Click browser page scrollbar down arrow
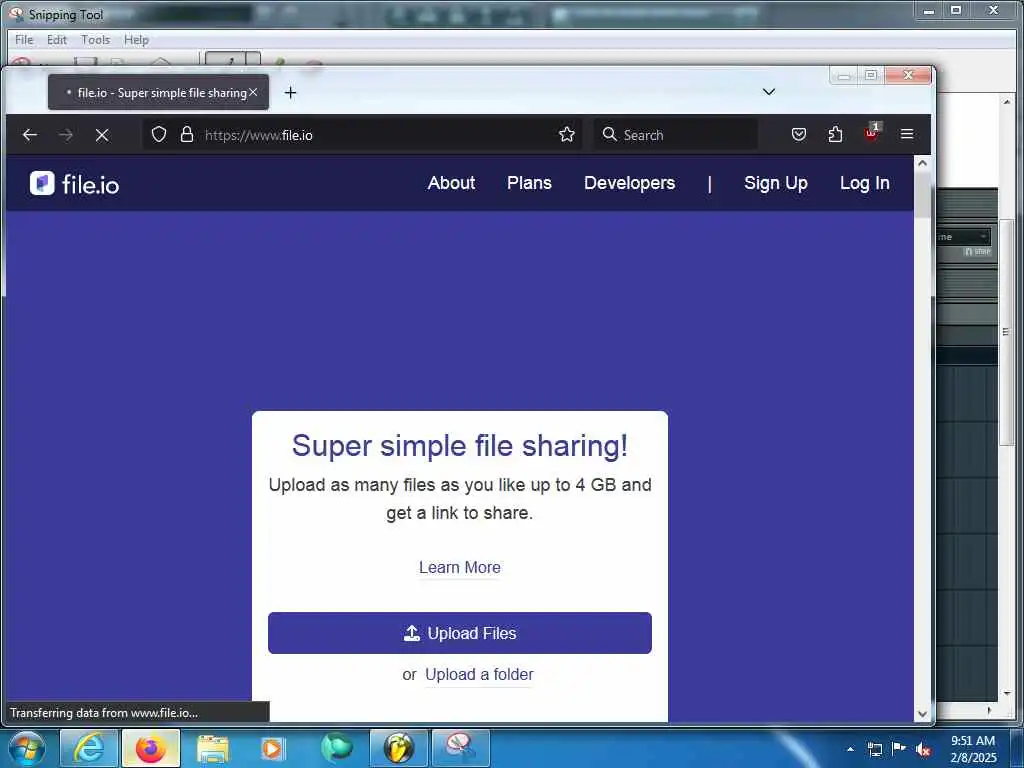Image resolution: width=1024 pixels, height=768 pixels. (x=922, y=714)
